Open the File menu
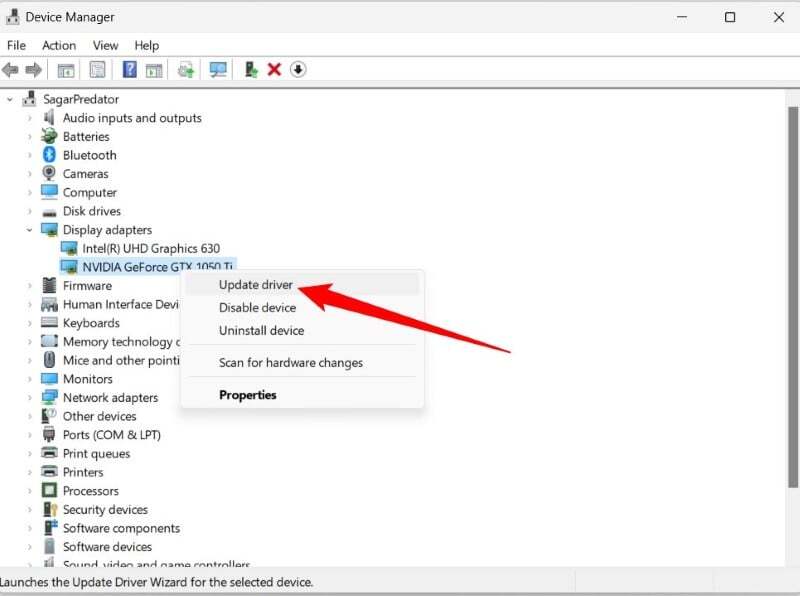Viewport: 800px width, 596px height. [x=16, y=45]
